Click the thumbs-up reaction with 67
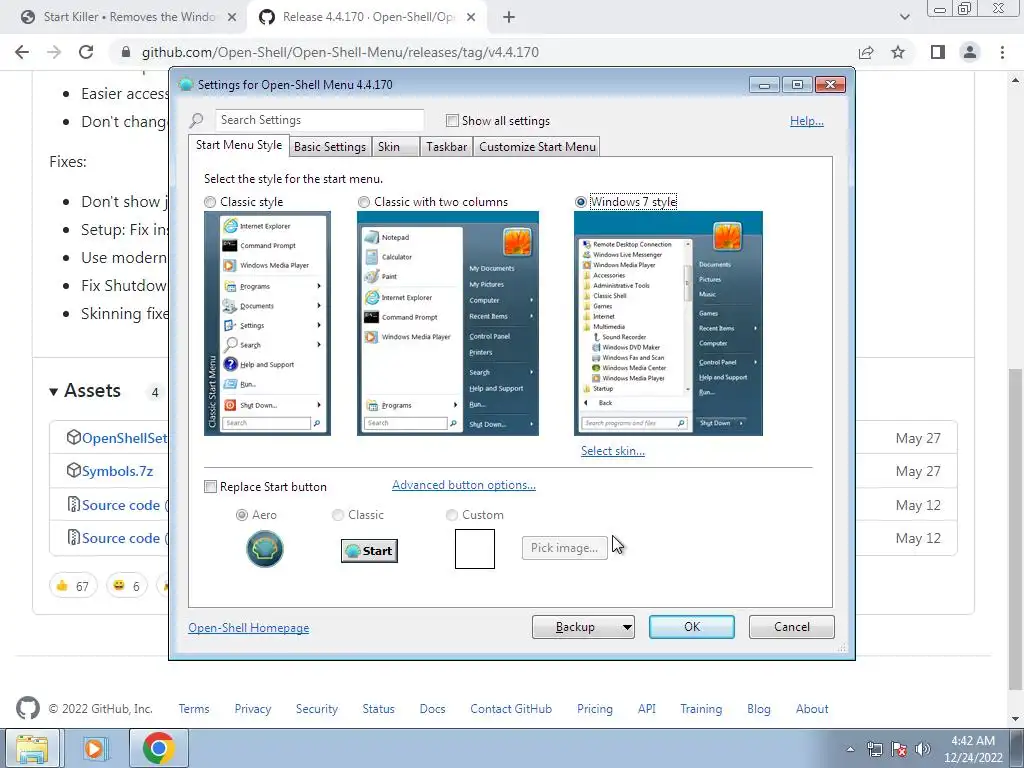1024x768 pixels. [x=73, y=586]
